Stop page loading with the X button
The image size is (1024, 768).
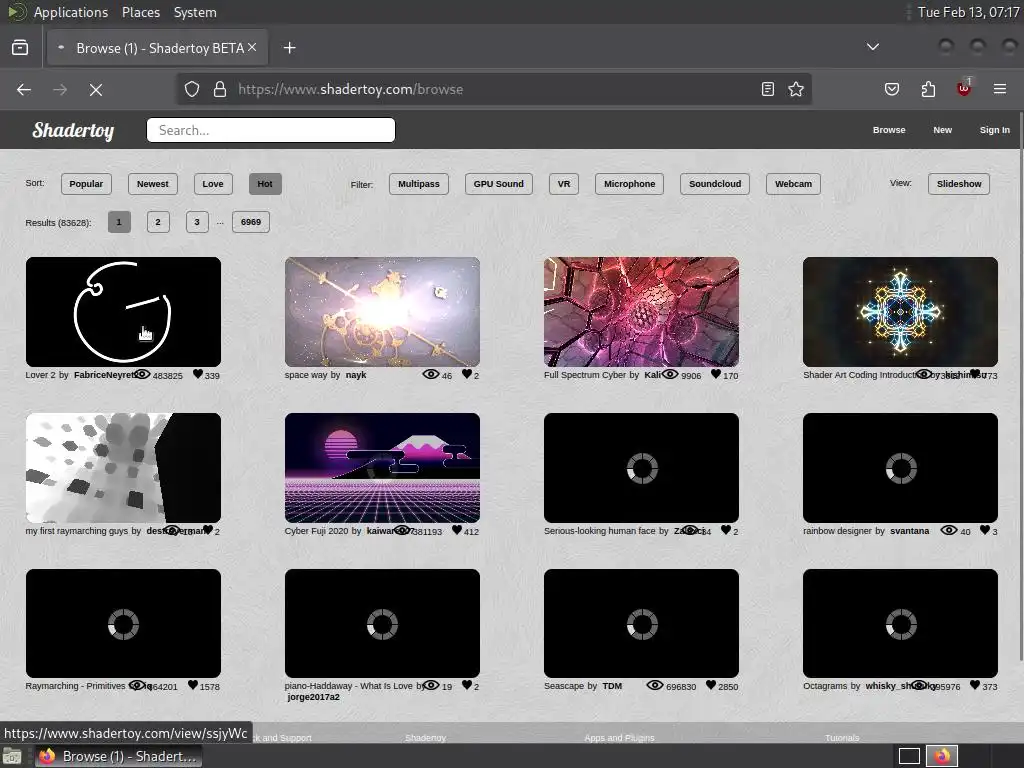point(95,89)
